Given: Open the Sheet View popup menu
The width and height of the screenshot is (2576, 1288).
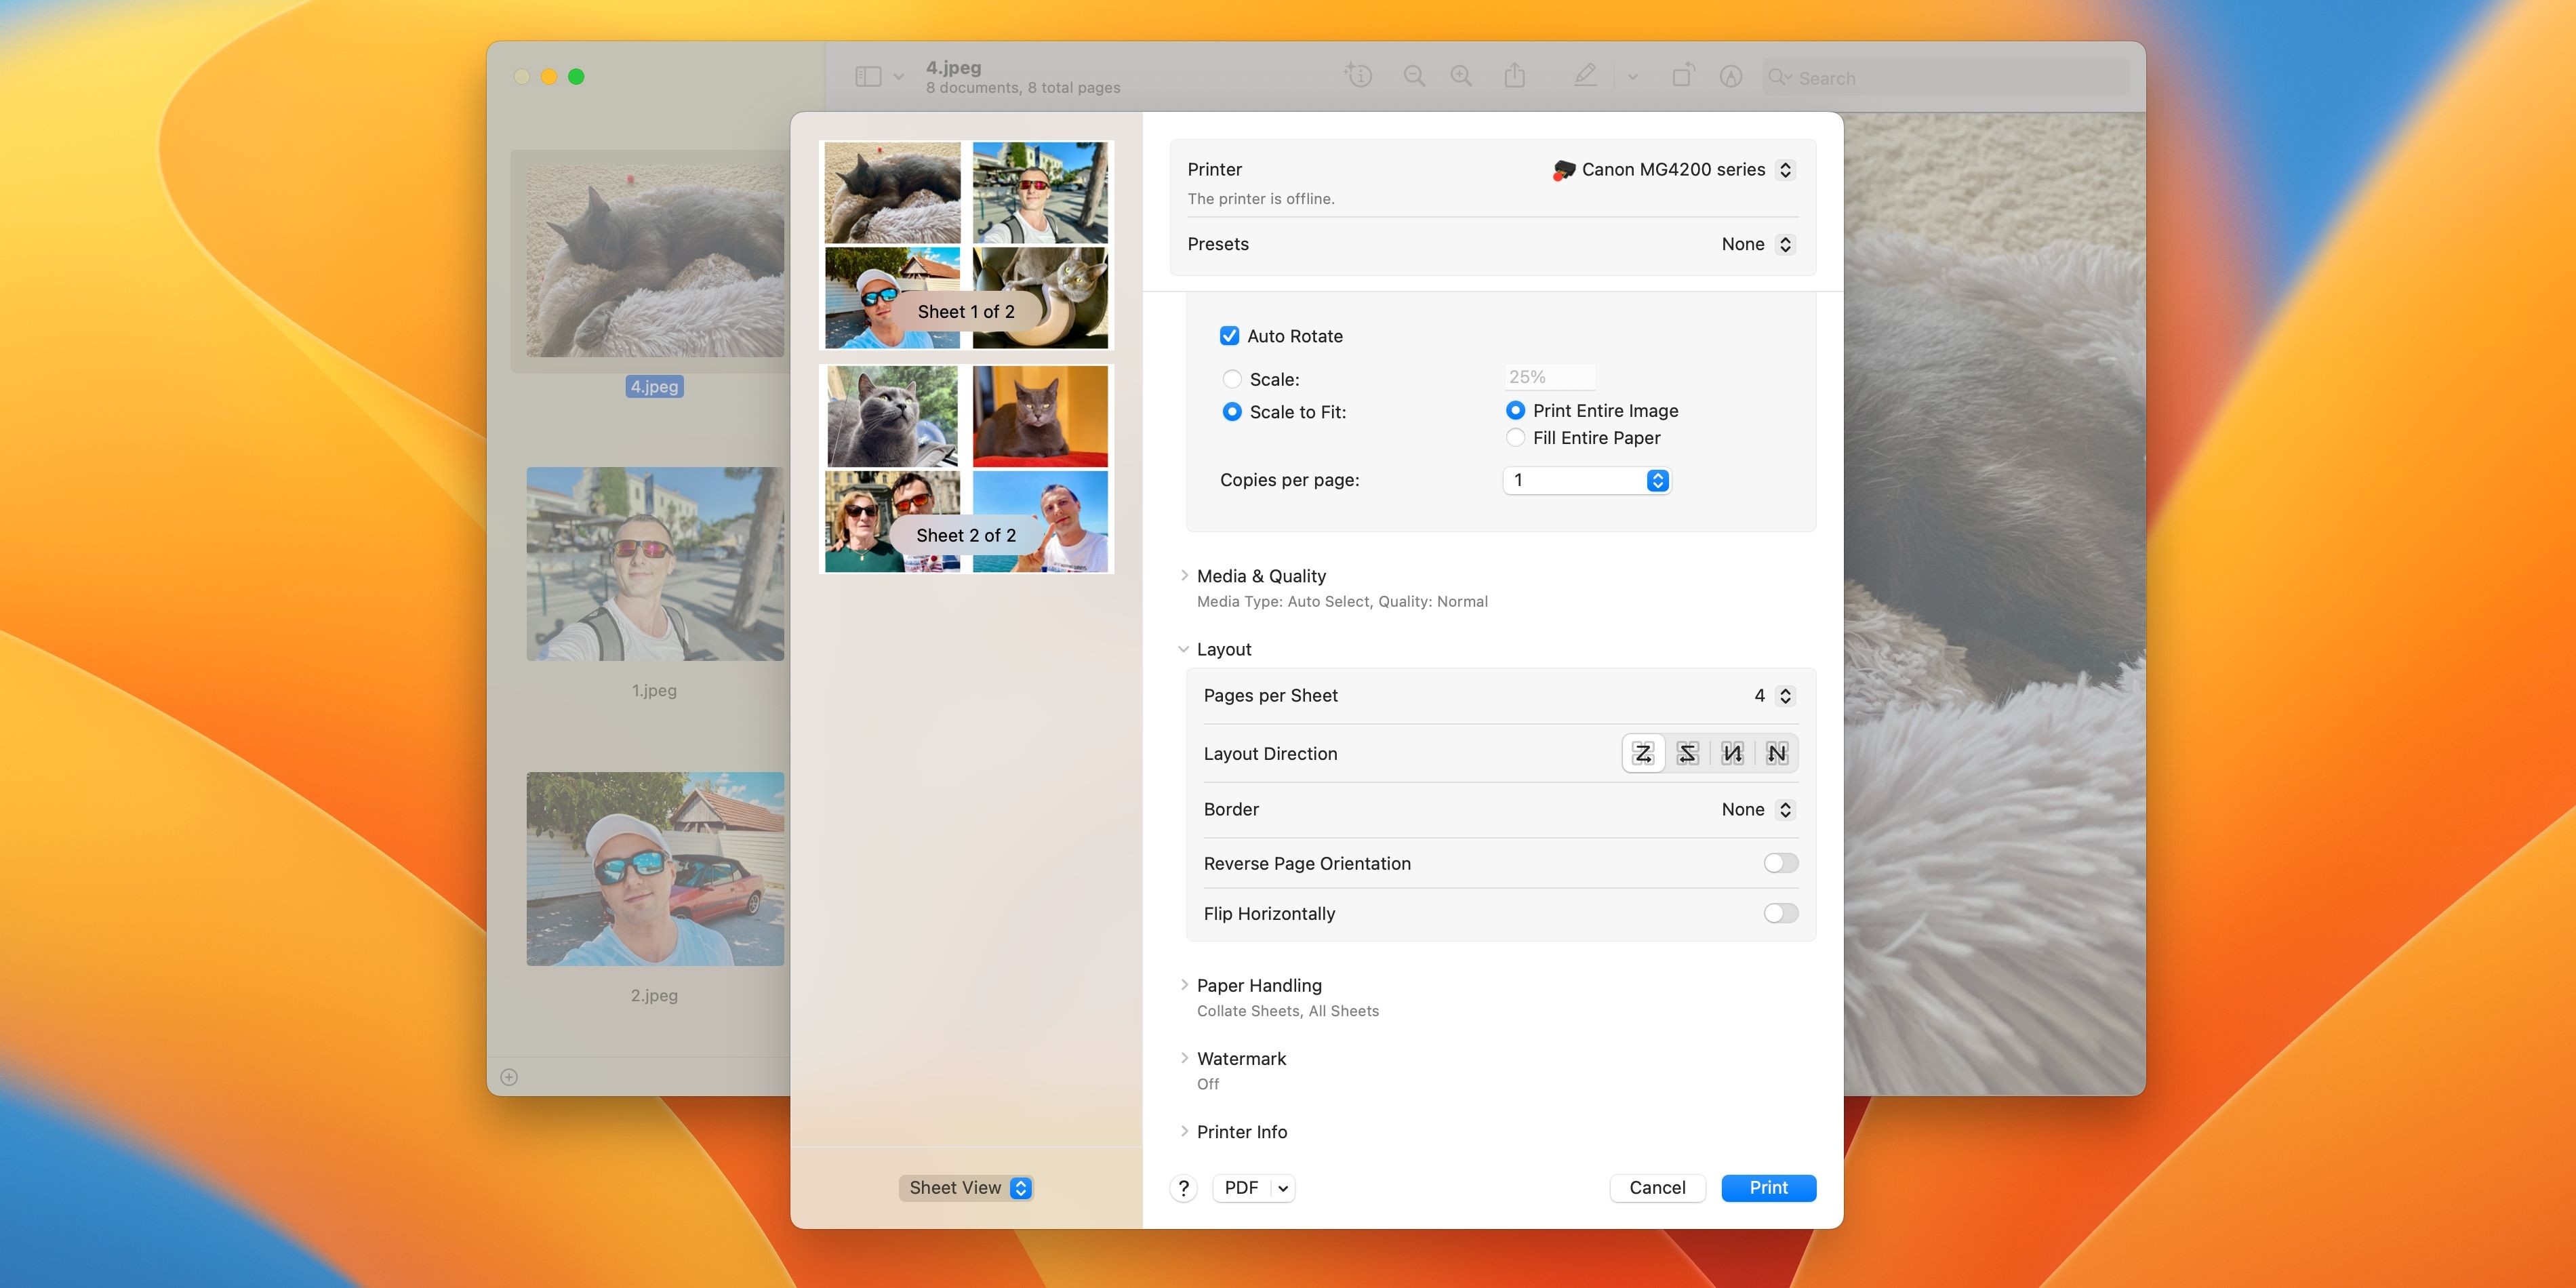Looking at the screenshot, I should 966,1188.
